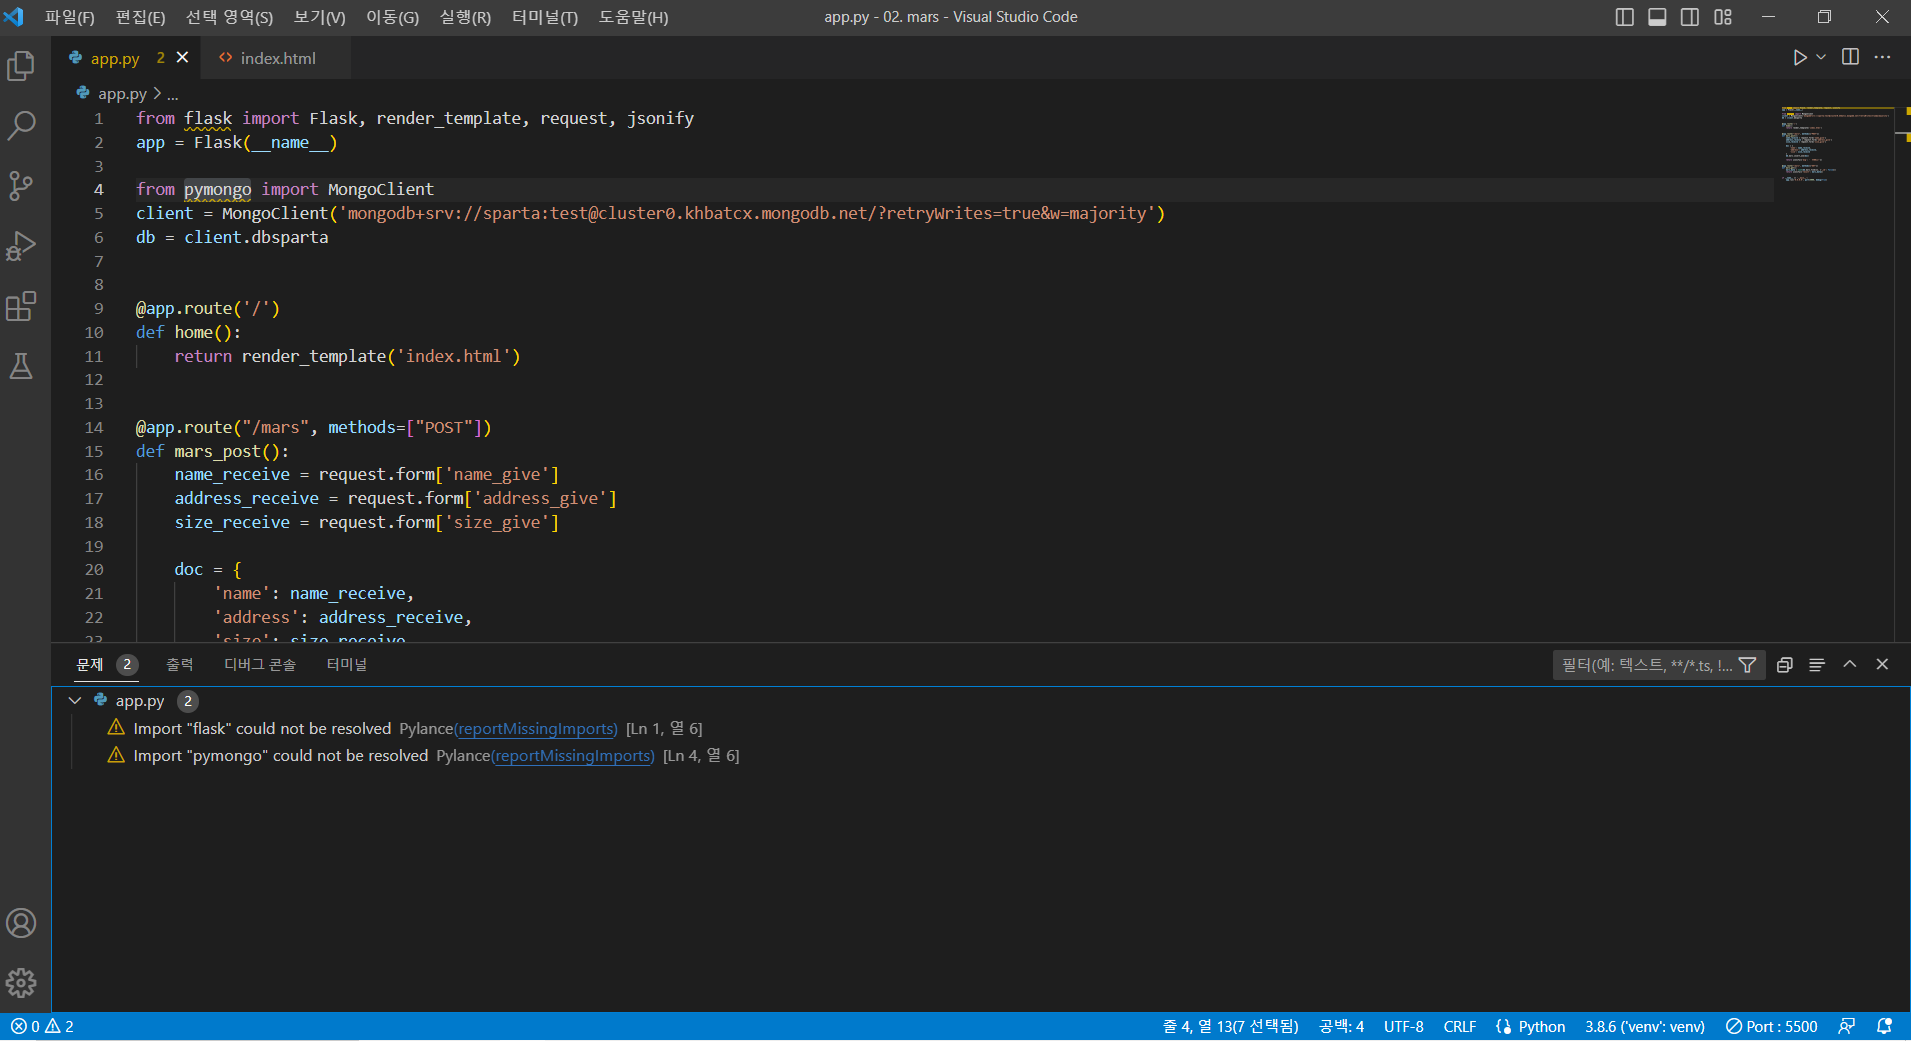Change indentation via 공백: 4
Viewport: 1911px width, 1041px height.
point(1341,1027)
